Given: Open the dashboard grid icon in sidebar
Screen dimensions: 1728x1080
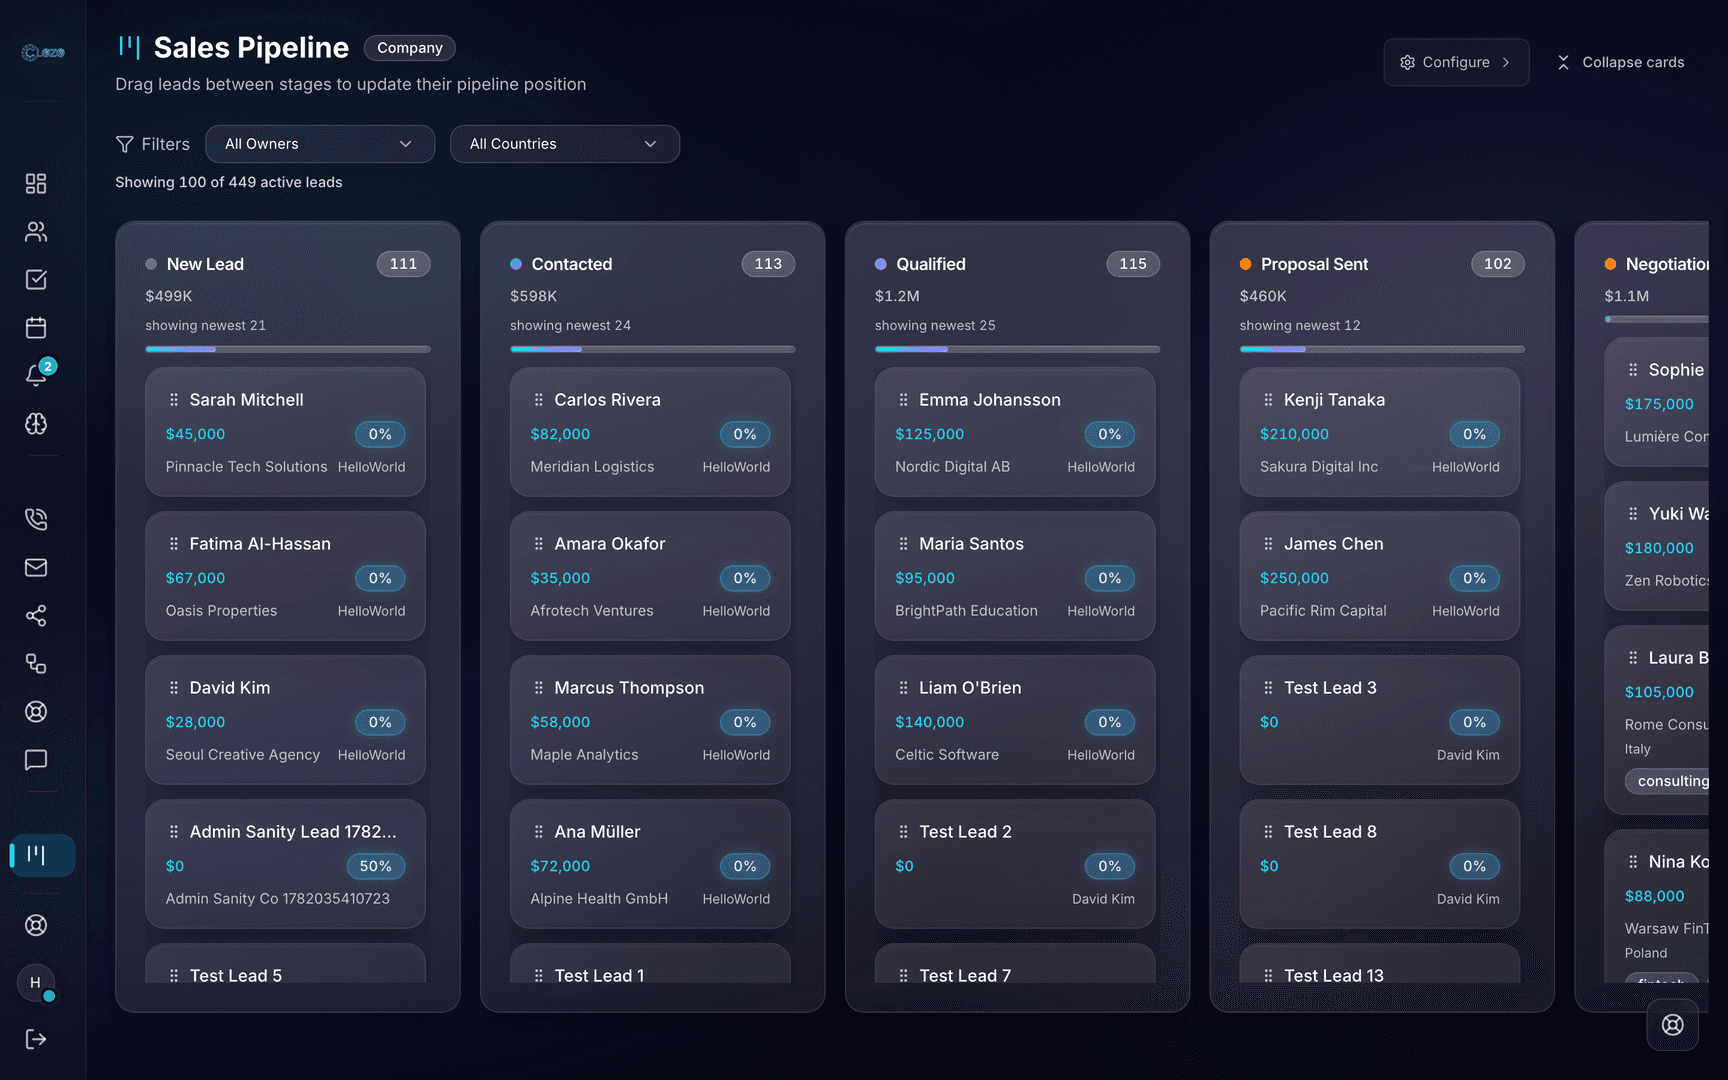Looking at the screenshot, I should point(36,184).
